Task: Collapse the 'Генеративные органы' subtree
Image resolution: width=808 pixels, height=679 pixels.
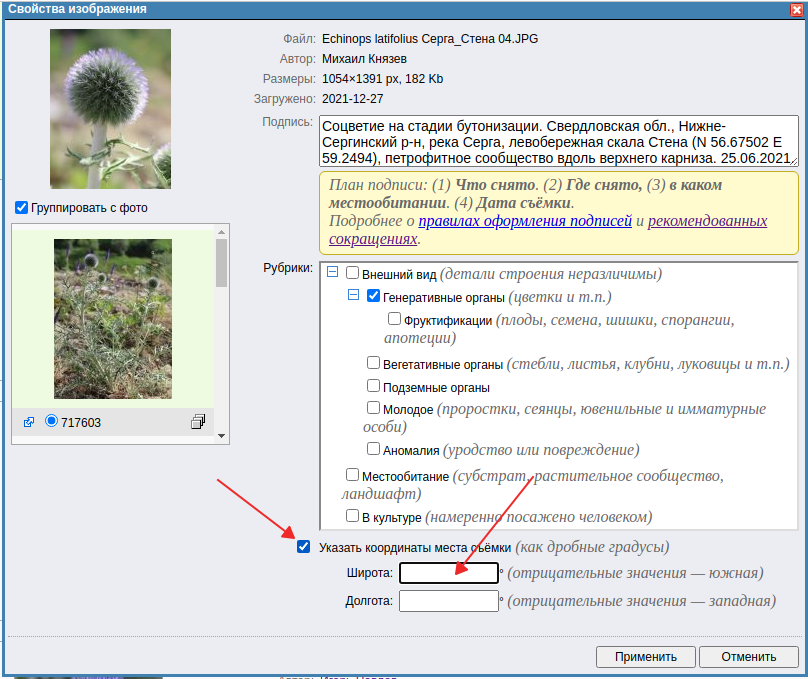Action: click(353, 296)
